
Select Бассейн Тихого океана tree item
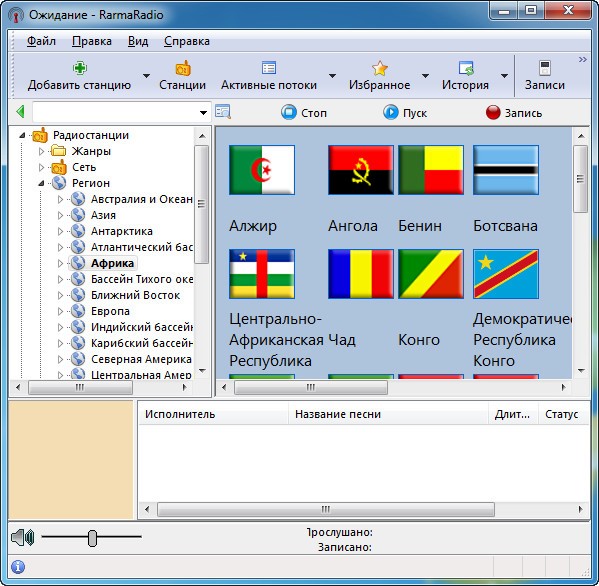pyautogui.click(x=141, y=279)
